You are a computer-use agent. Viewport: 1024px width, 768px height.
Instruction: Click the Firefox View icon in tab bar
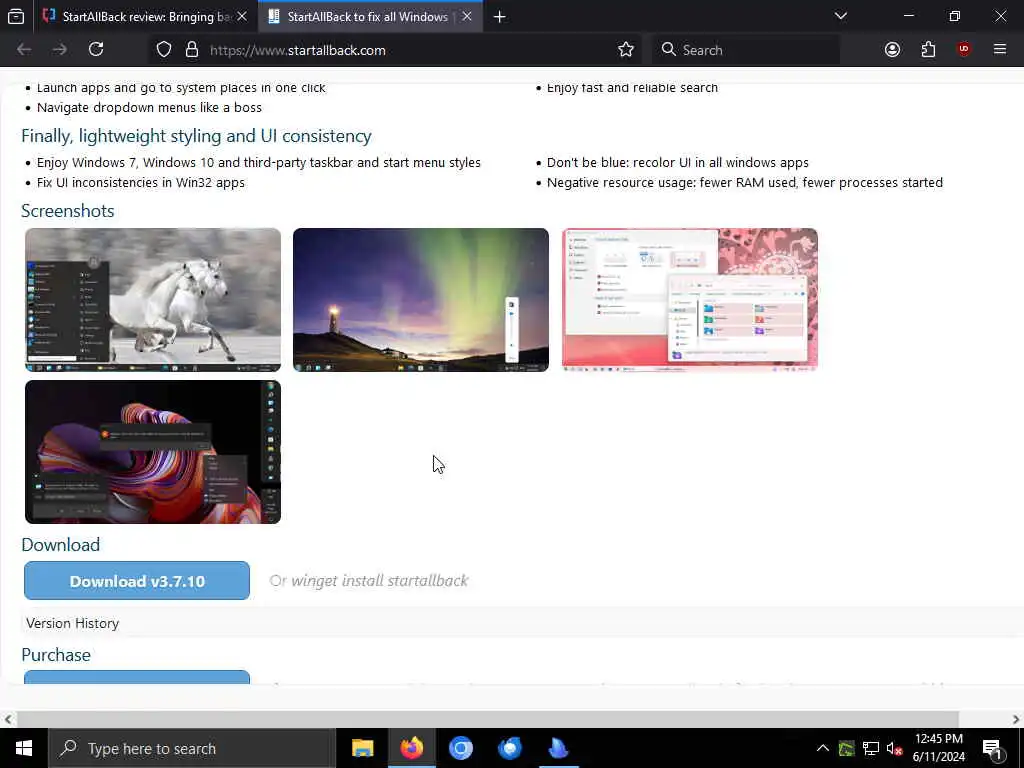pos(16,16)
